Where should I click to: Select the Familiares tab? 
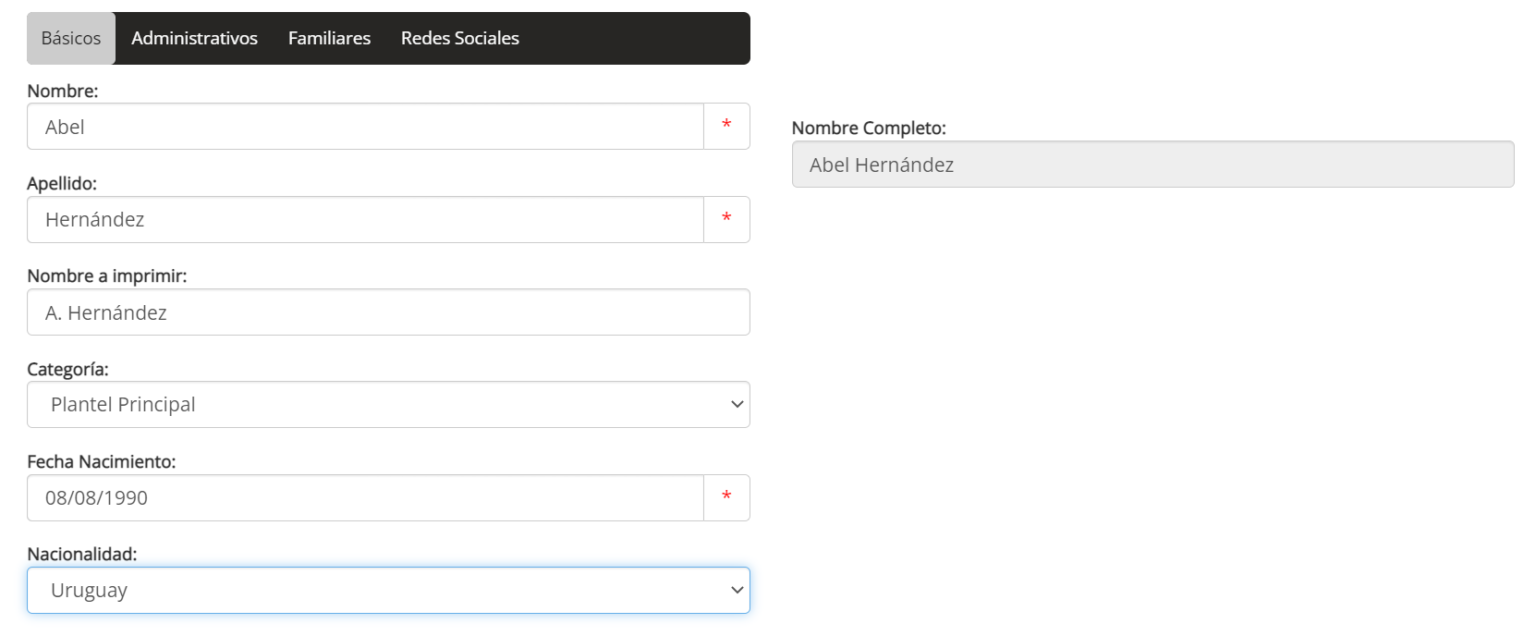(329, 38)
